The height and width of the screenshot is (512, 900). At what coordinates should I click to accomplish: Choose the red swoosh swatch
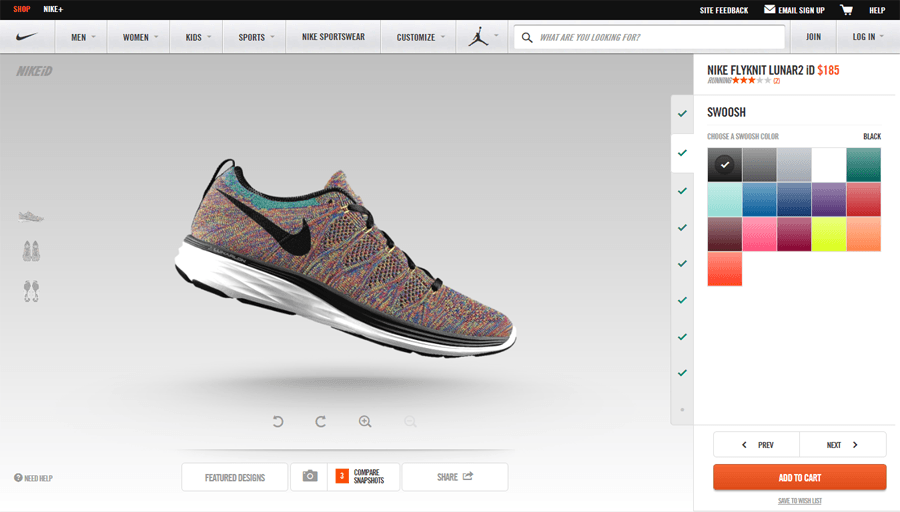[863, 200]
